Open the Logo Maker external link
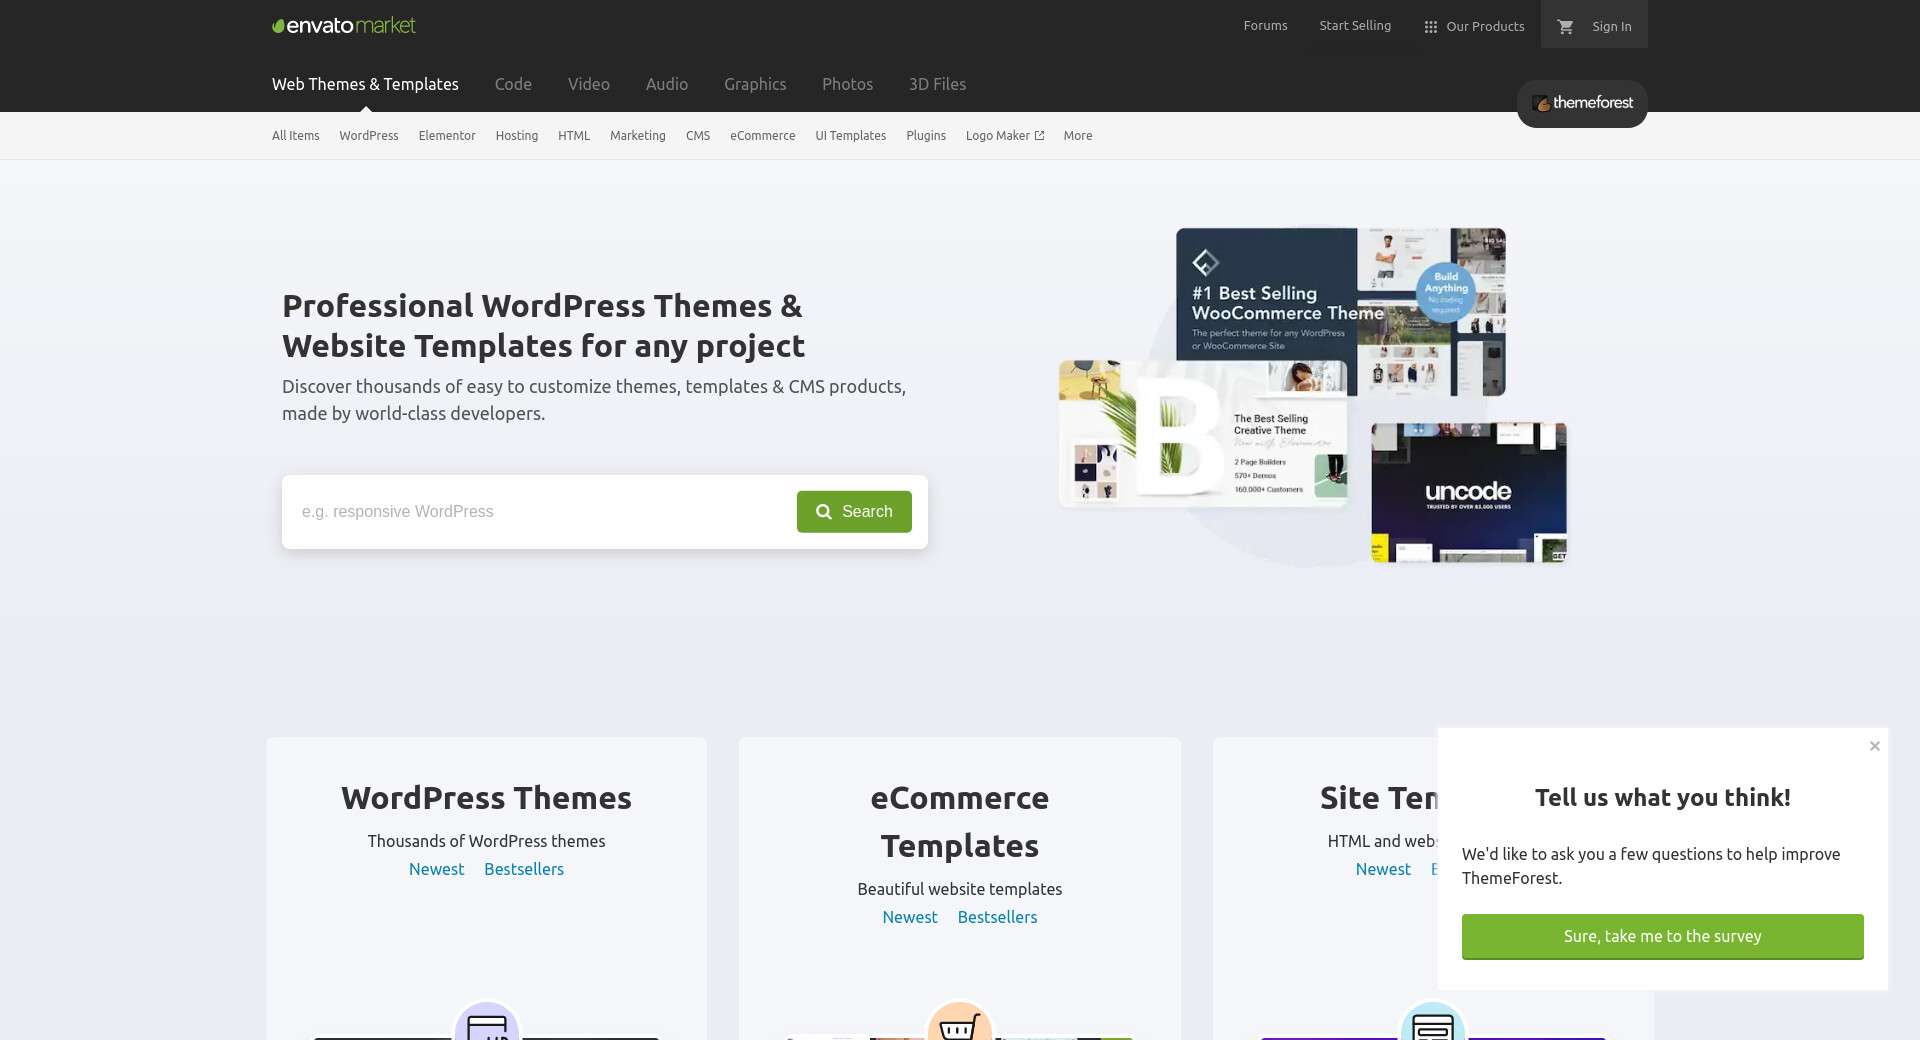Screen dimensions: 1920x1040 (x=1005, y=136)
